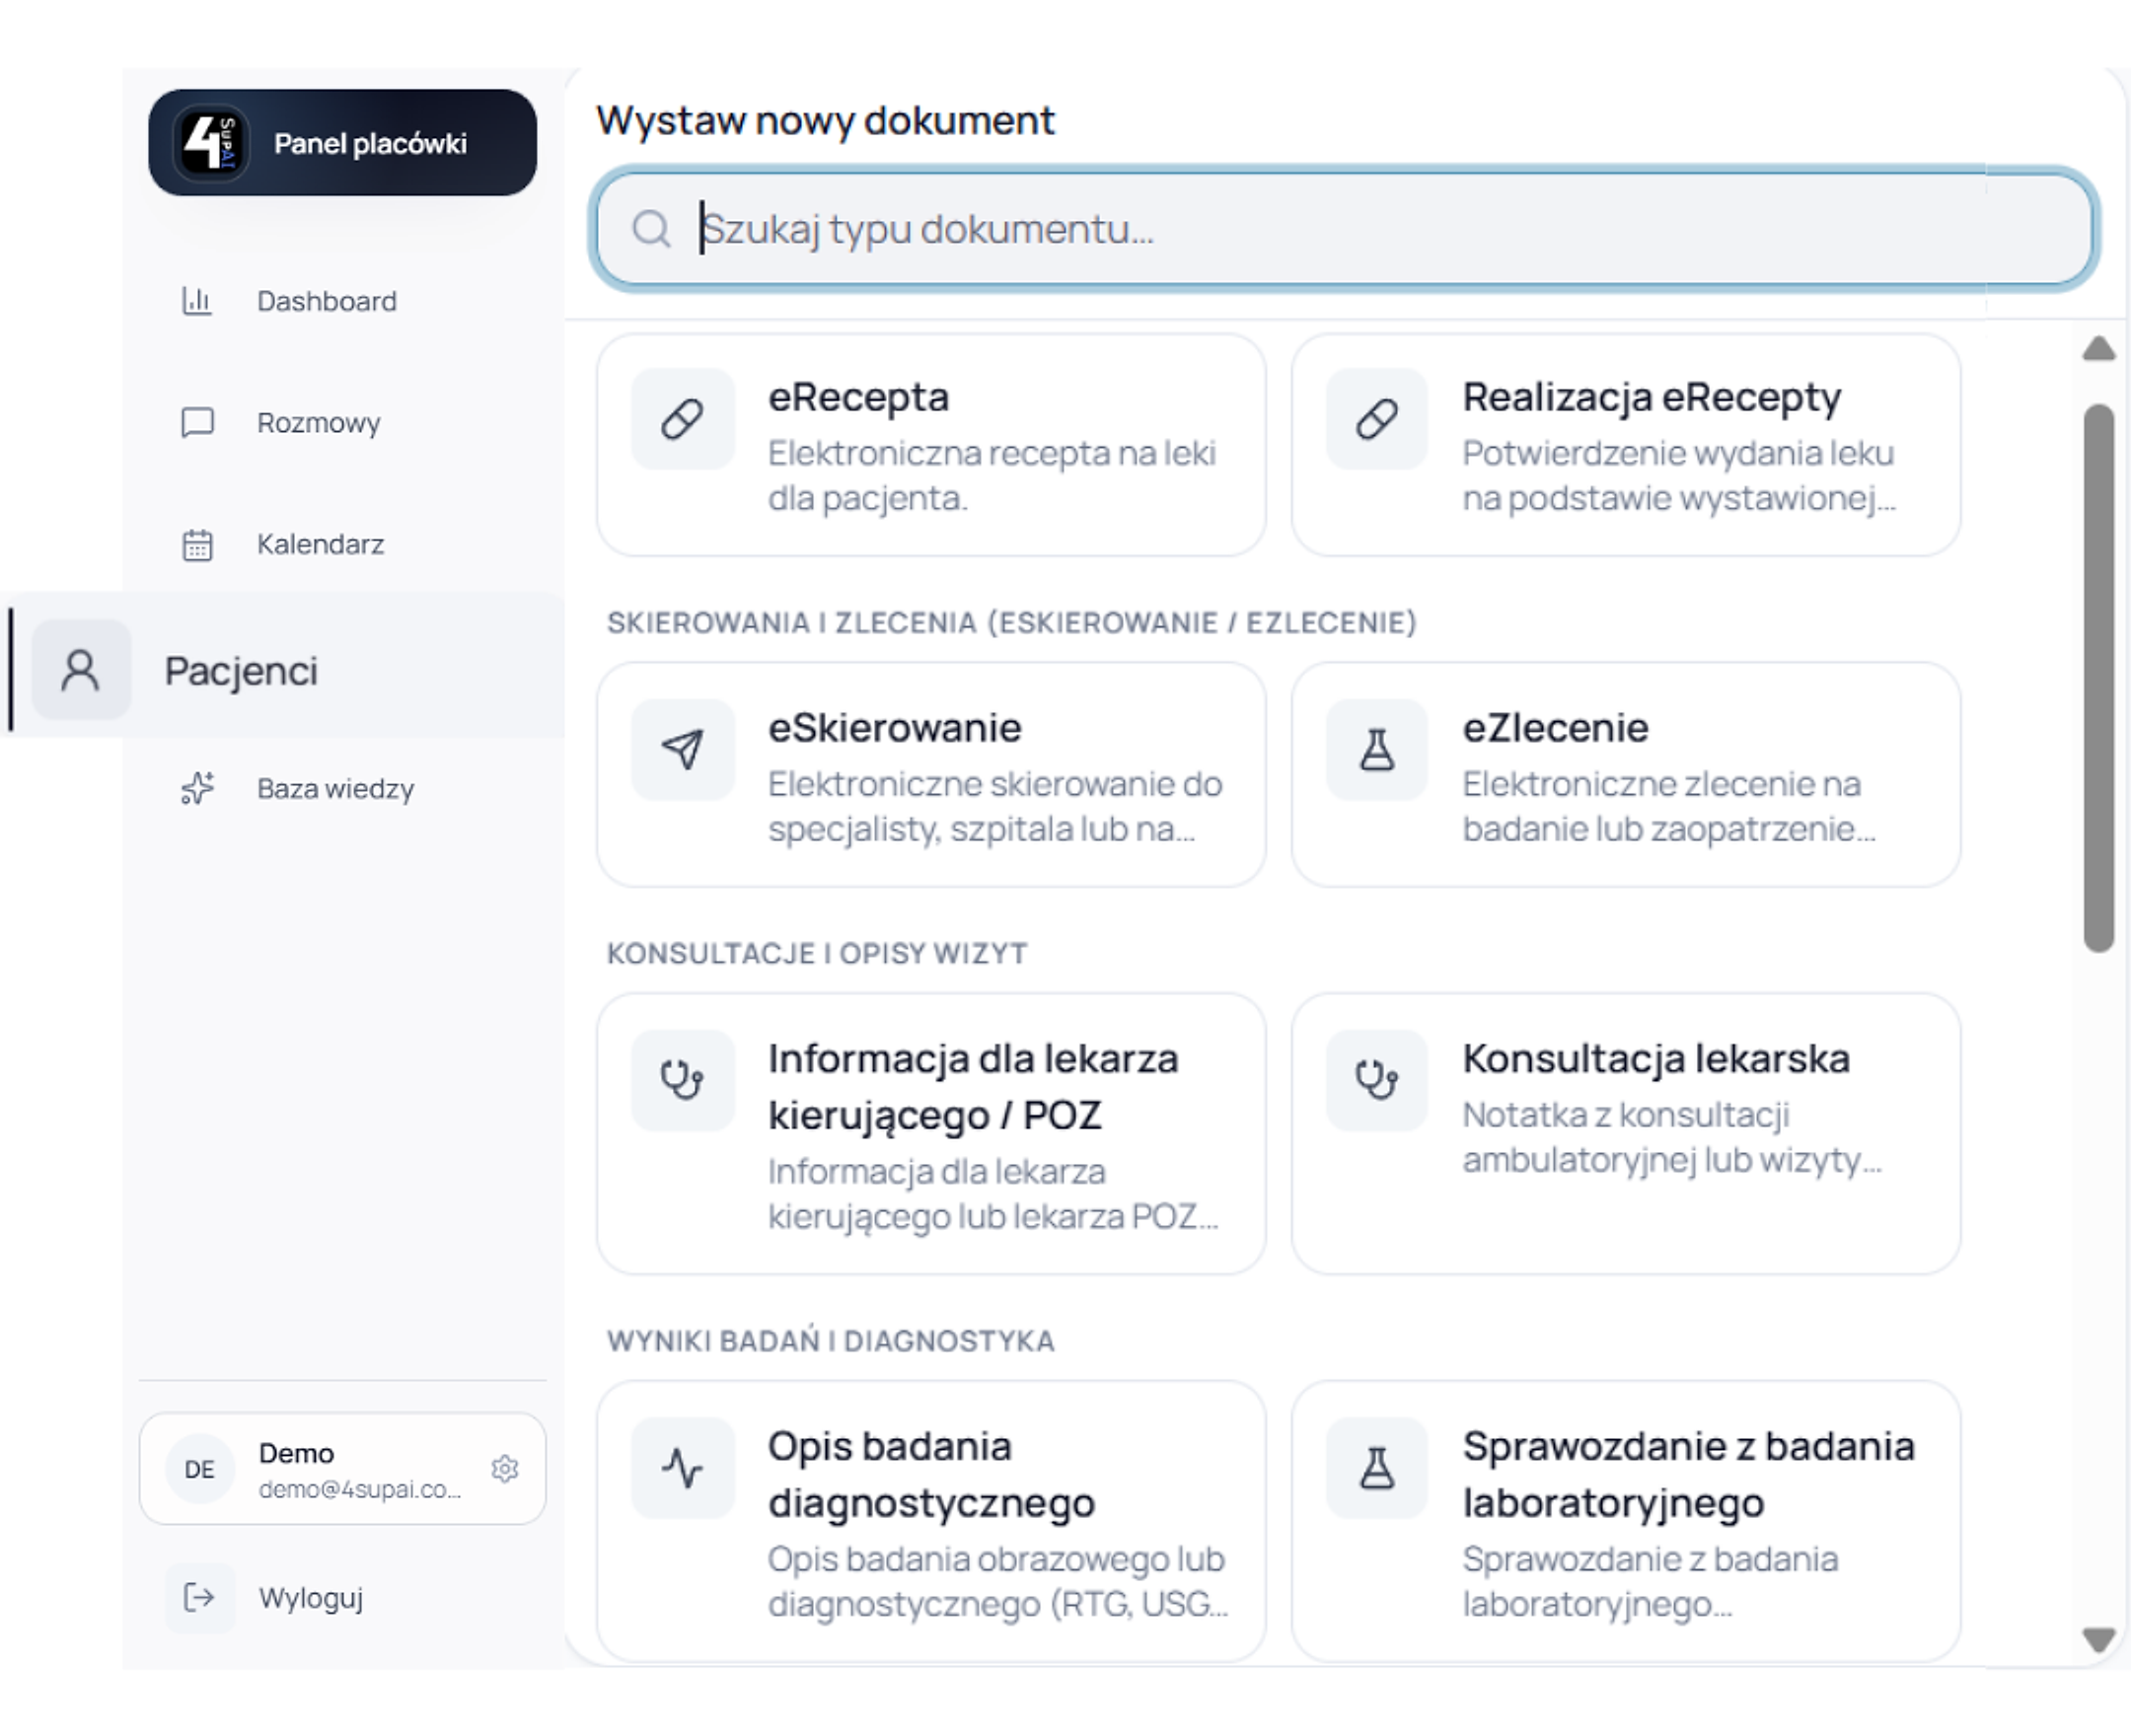This screenshot has height=1736, width=2131.
Task: Click the demo@4supai.co... email text
Action: (360, 1489)
